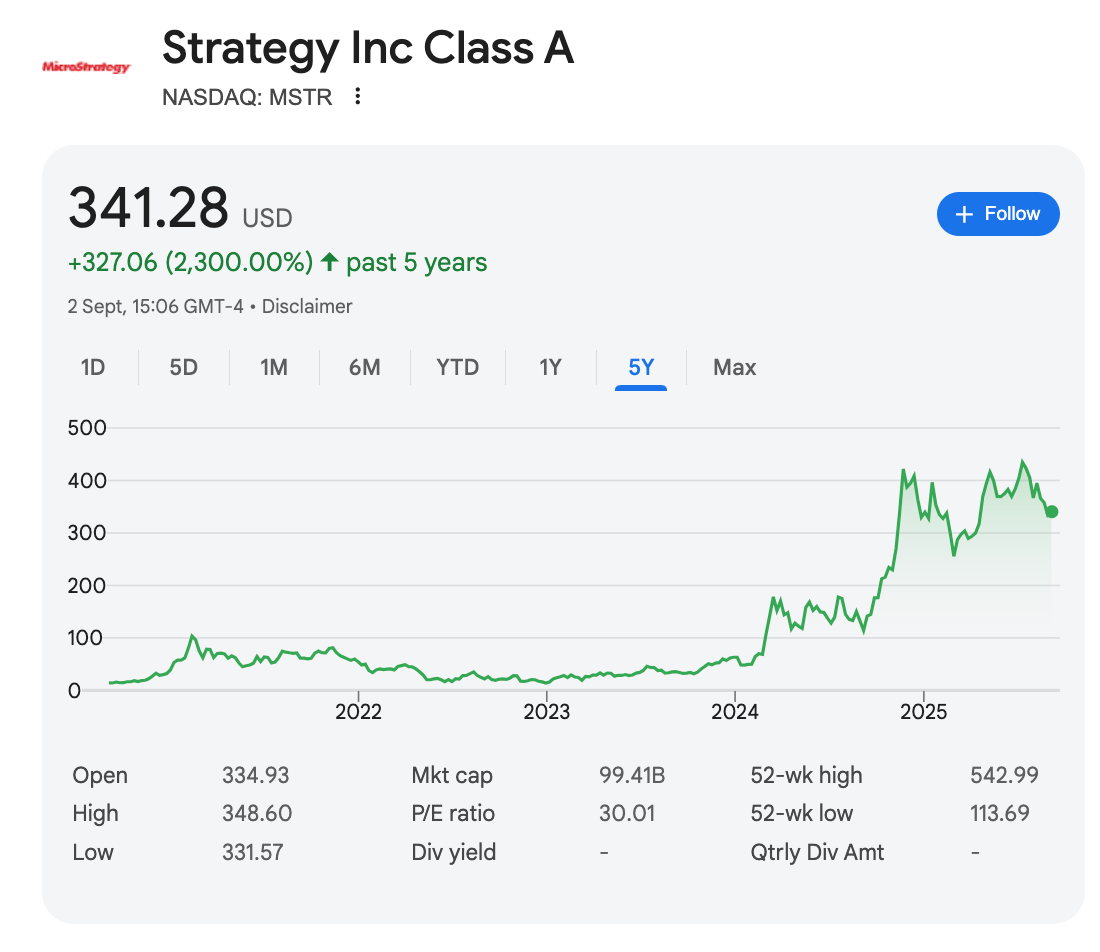The height and width of the screenshot is (952, 1100).
Task: Click the Mkt cap value 99.41B
Action: coord(632,775)
